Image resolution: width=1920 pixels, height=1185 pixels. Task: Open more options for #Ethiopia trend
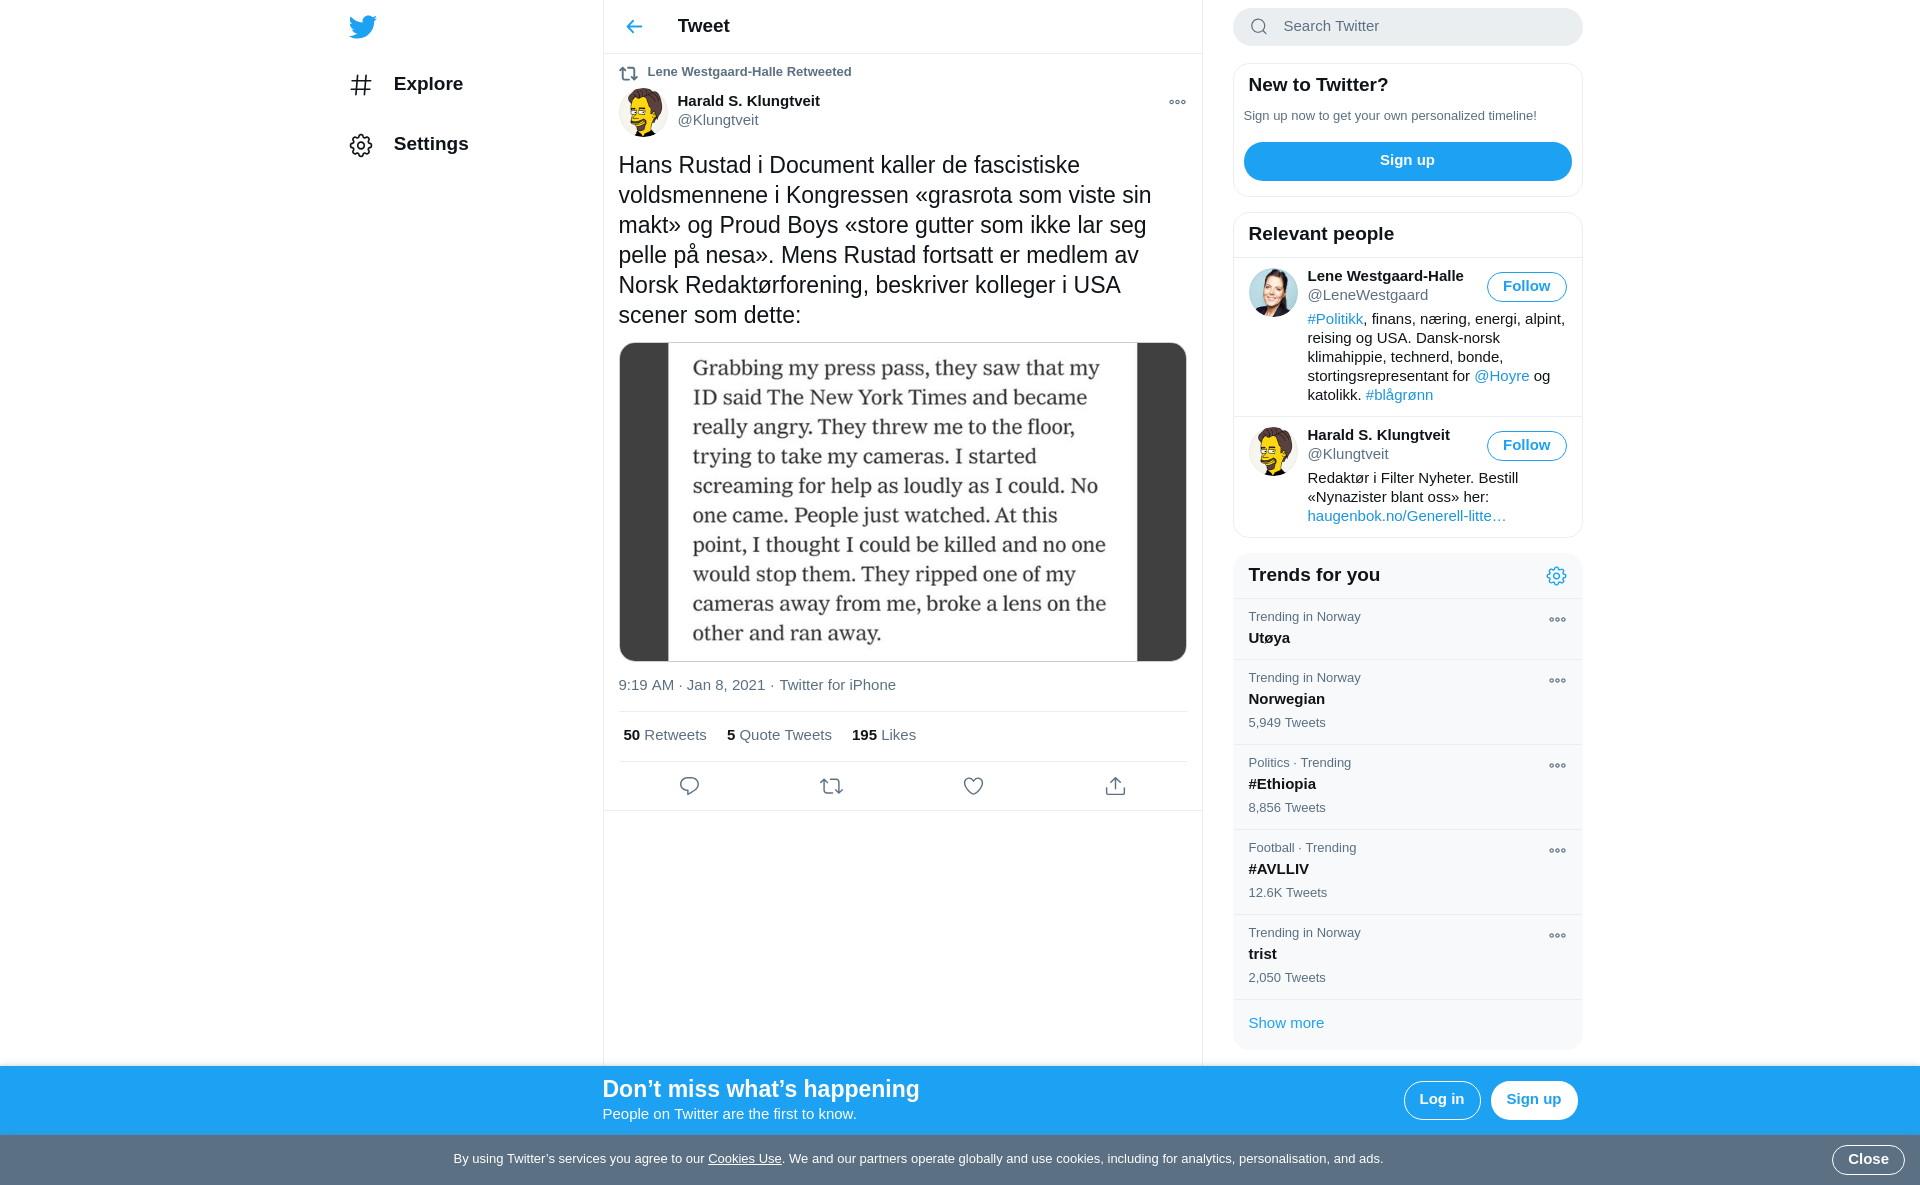pyautogui.click(x=1557, y=766)
